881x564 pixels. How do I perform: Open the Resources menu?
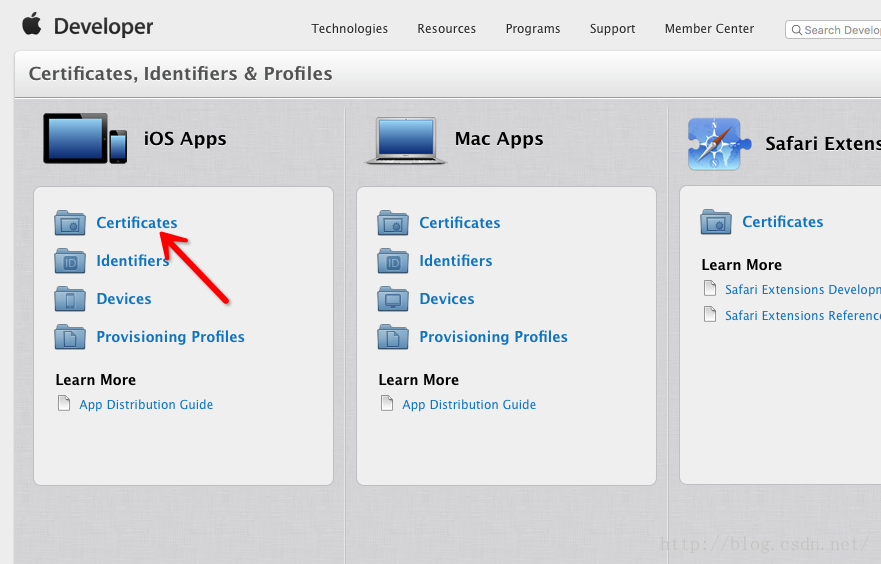pyautogui.click(x=447, y=29)
